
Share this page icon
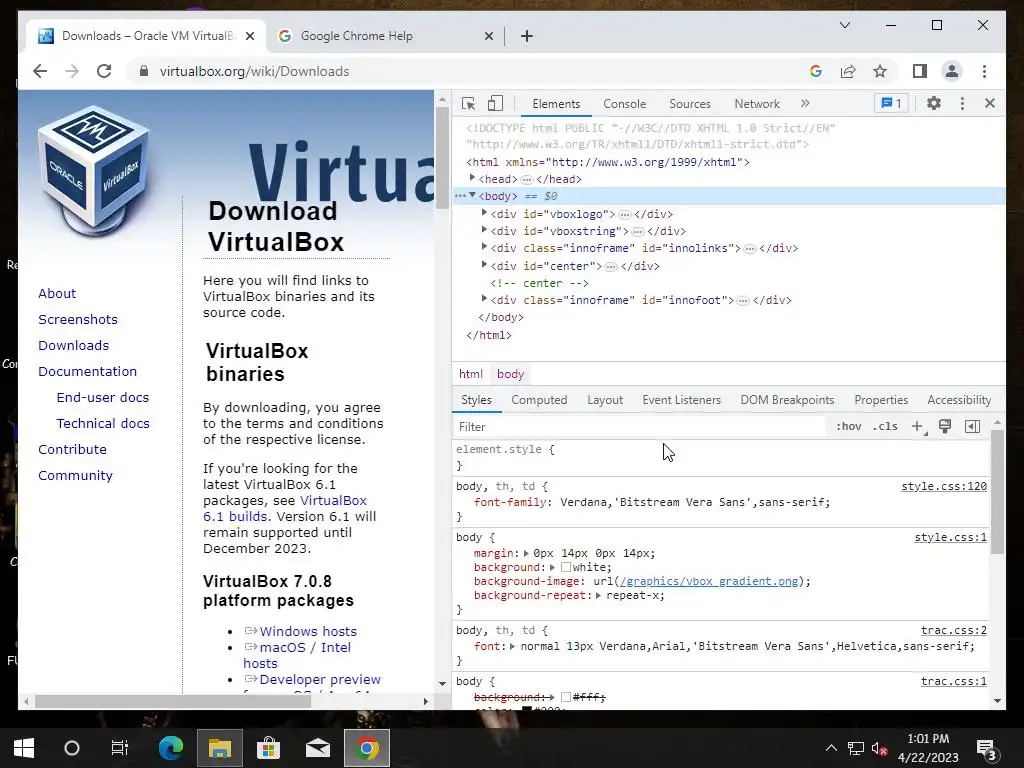pos(848,71)
